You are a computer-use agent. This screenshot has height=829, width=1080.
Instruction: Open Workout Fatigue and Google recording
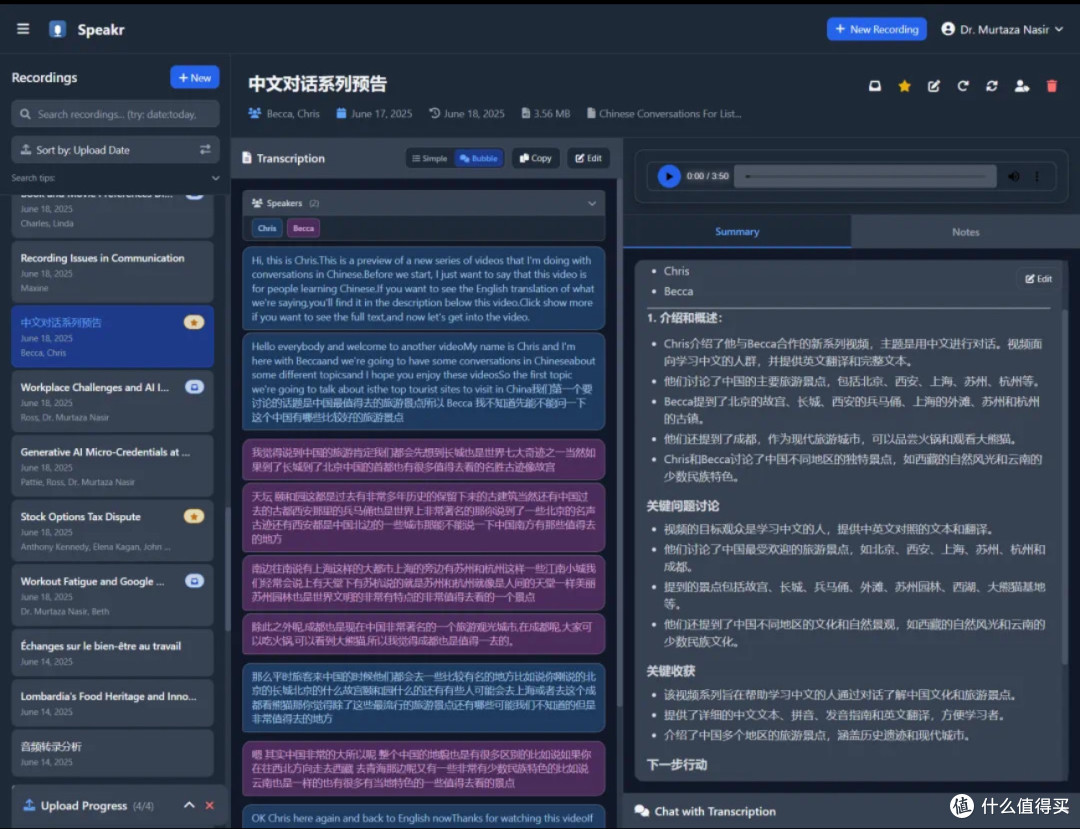[112, 595]
